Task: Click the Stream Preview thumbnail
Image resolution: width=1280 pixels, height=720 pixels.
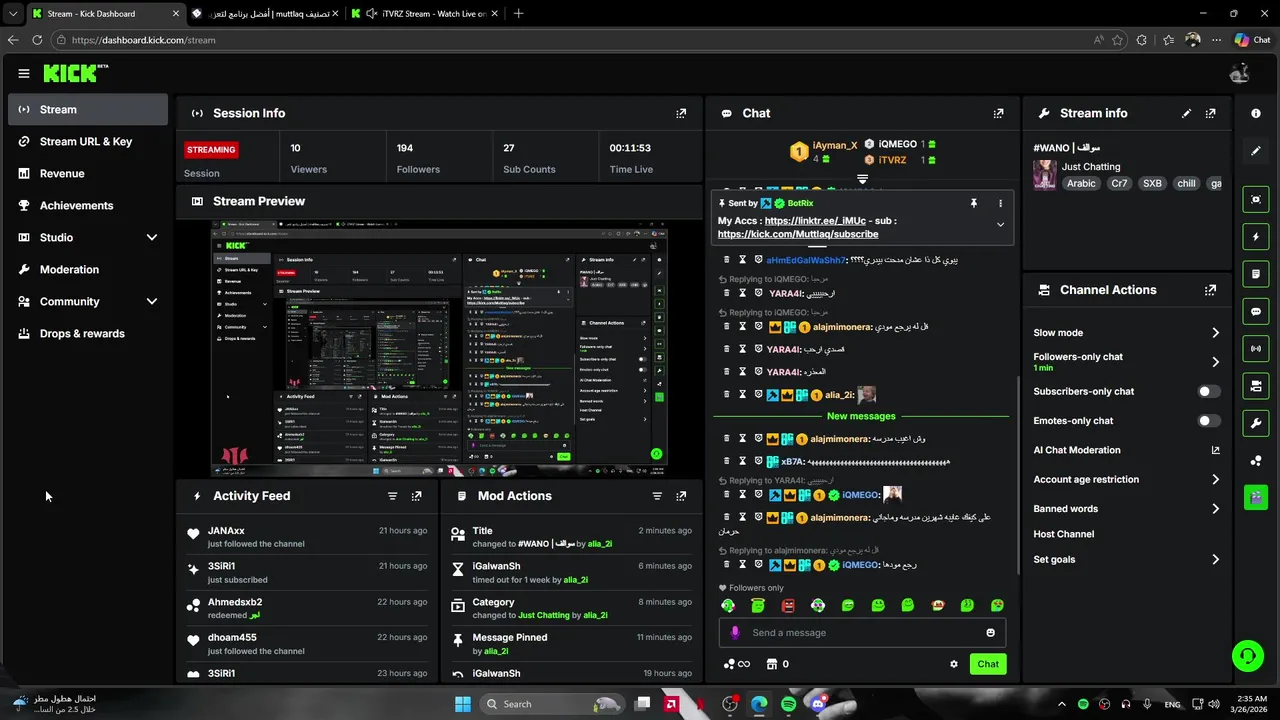Action: (438, 349)
